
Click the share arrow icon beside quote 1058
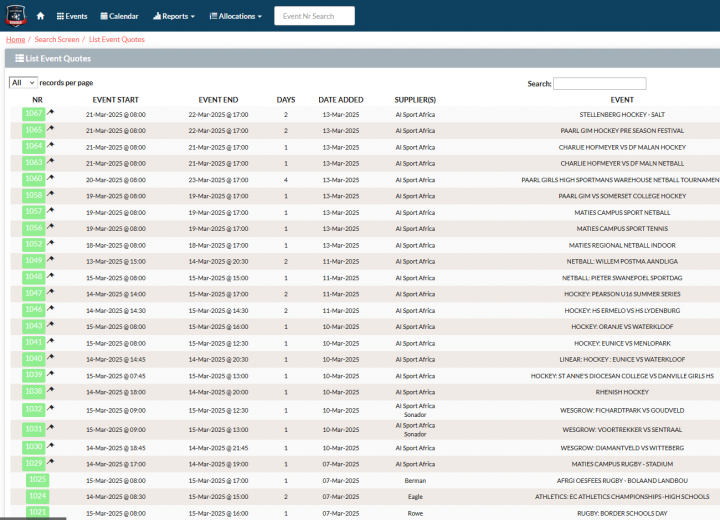point(51,193)
